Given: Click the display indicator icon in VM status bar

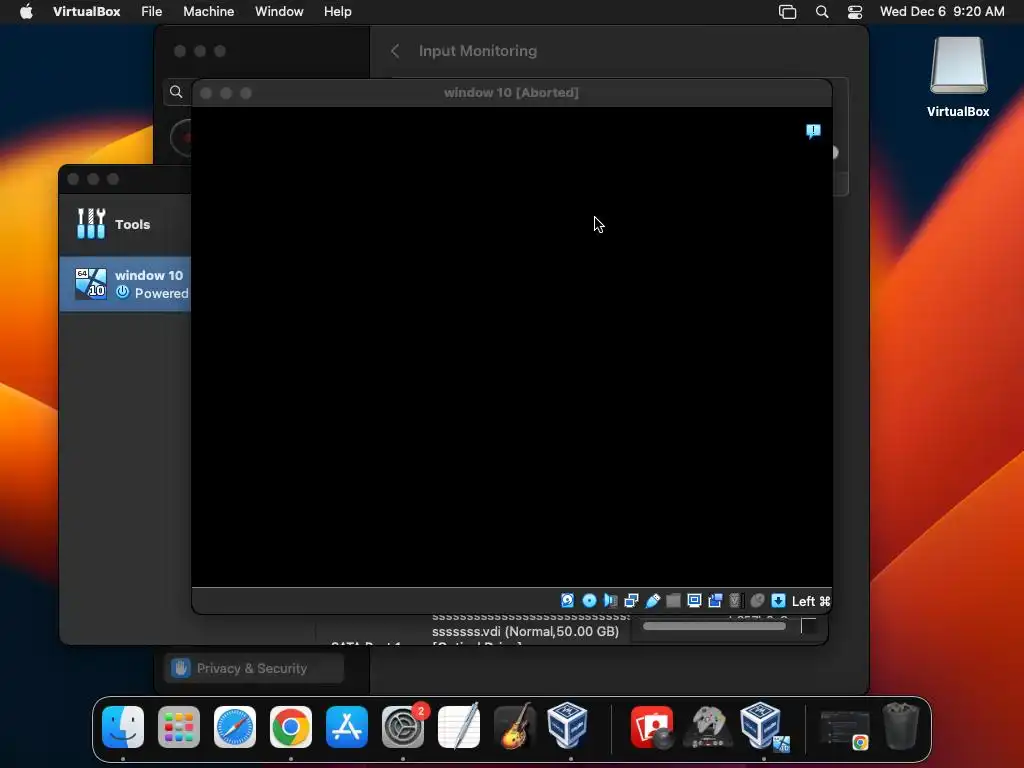Looking at the screenshot, I should point(694,601).
